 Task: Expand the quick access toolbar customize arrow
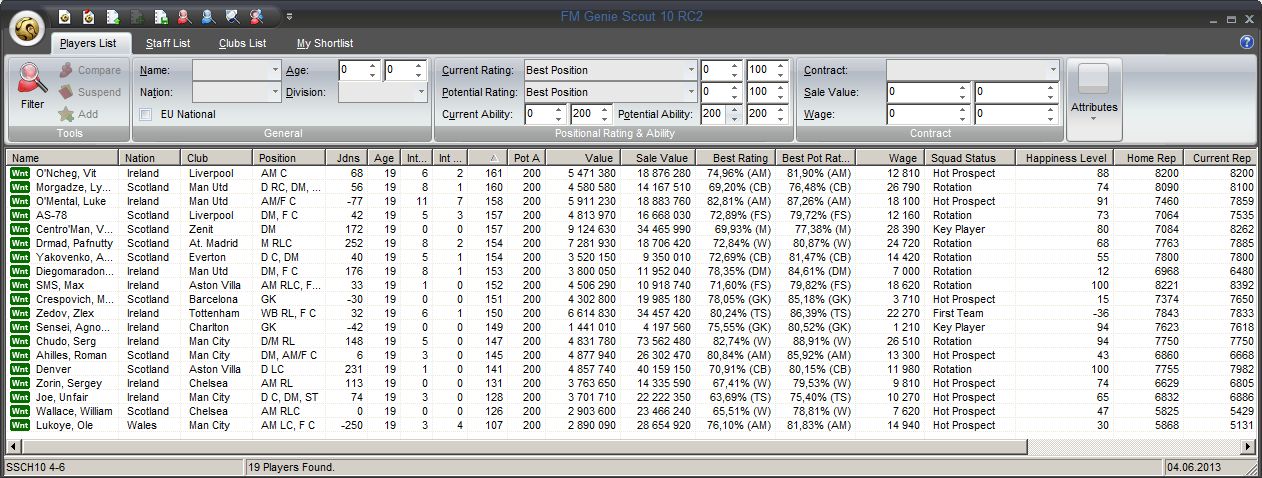(x=289, y=16)
